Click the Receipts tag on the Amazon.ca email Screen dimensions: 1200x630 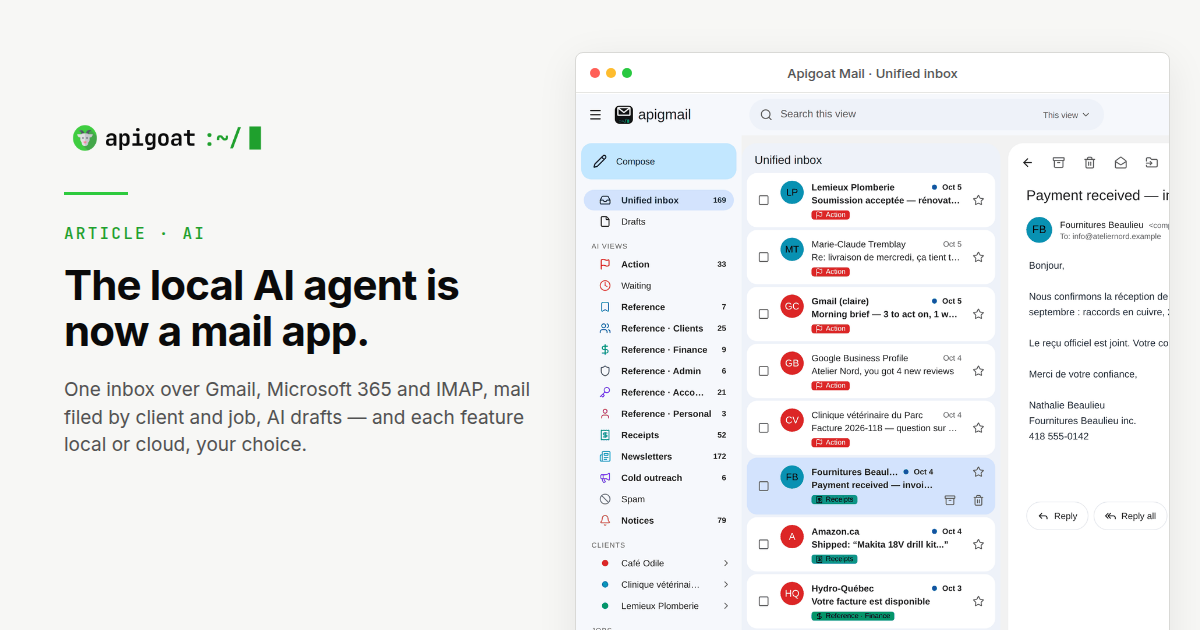(x=834, y=559)
